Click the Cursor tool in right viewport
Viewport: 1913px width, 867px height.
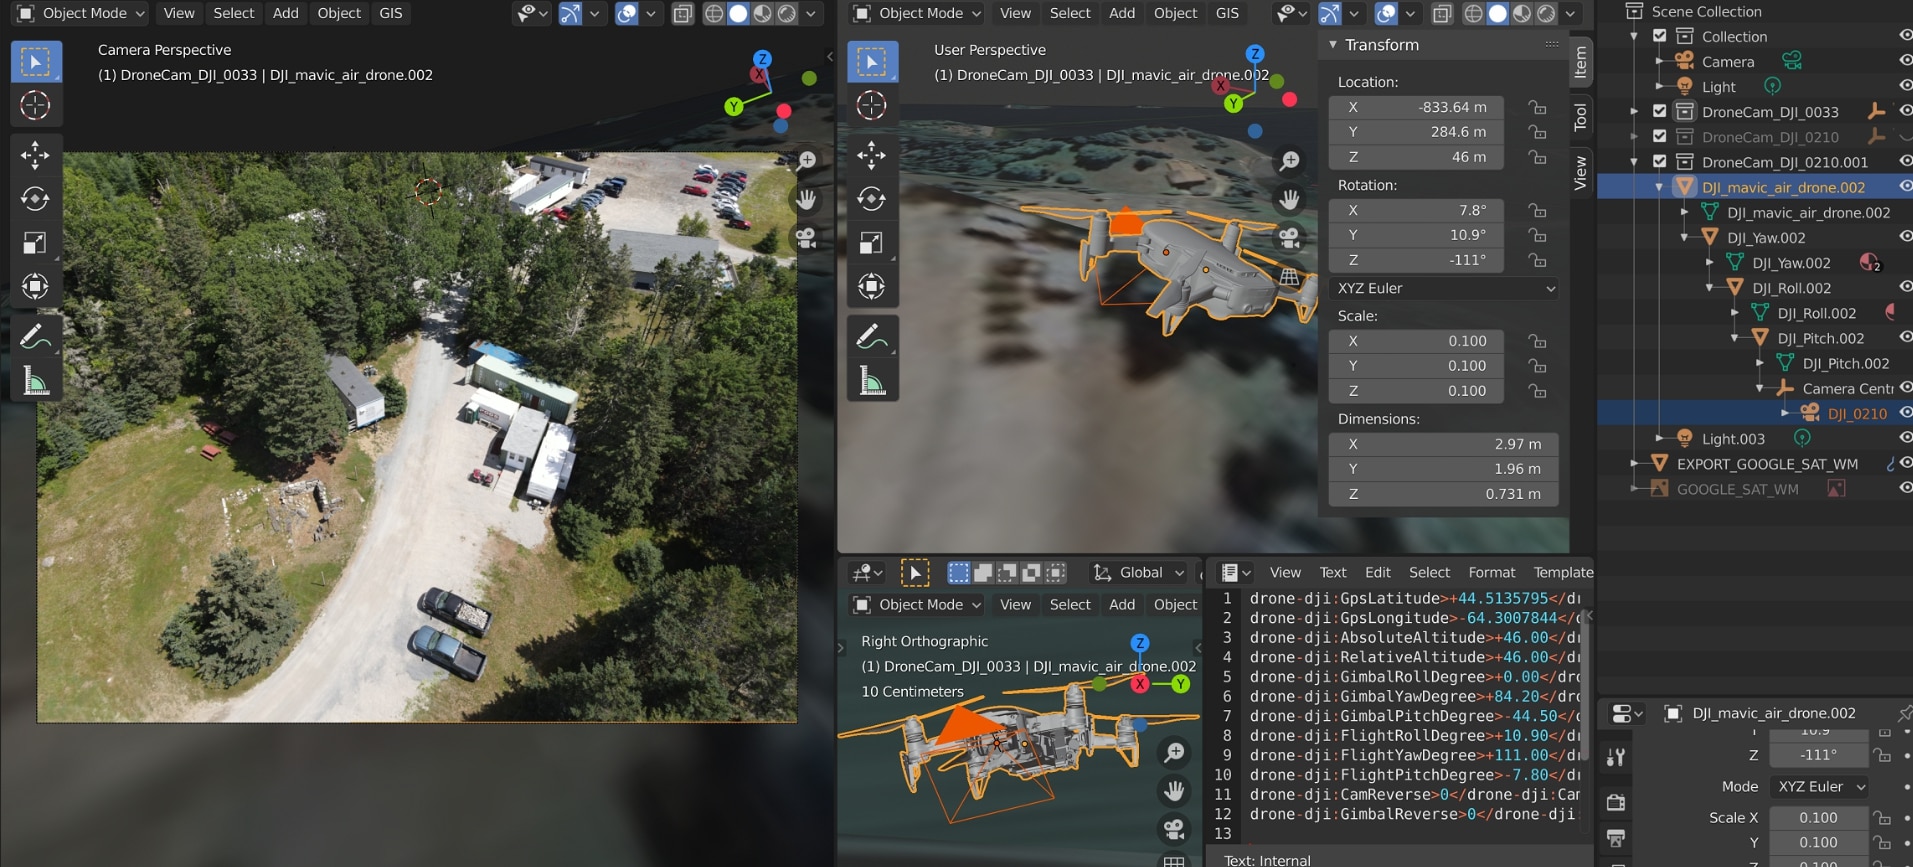click(x=871, y=105)
